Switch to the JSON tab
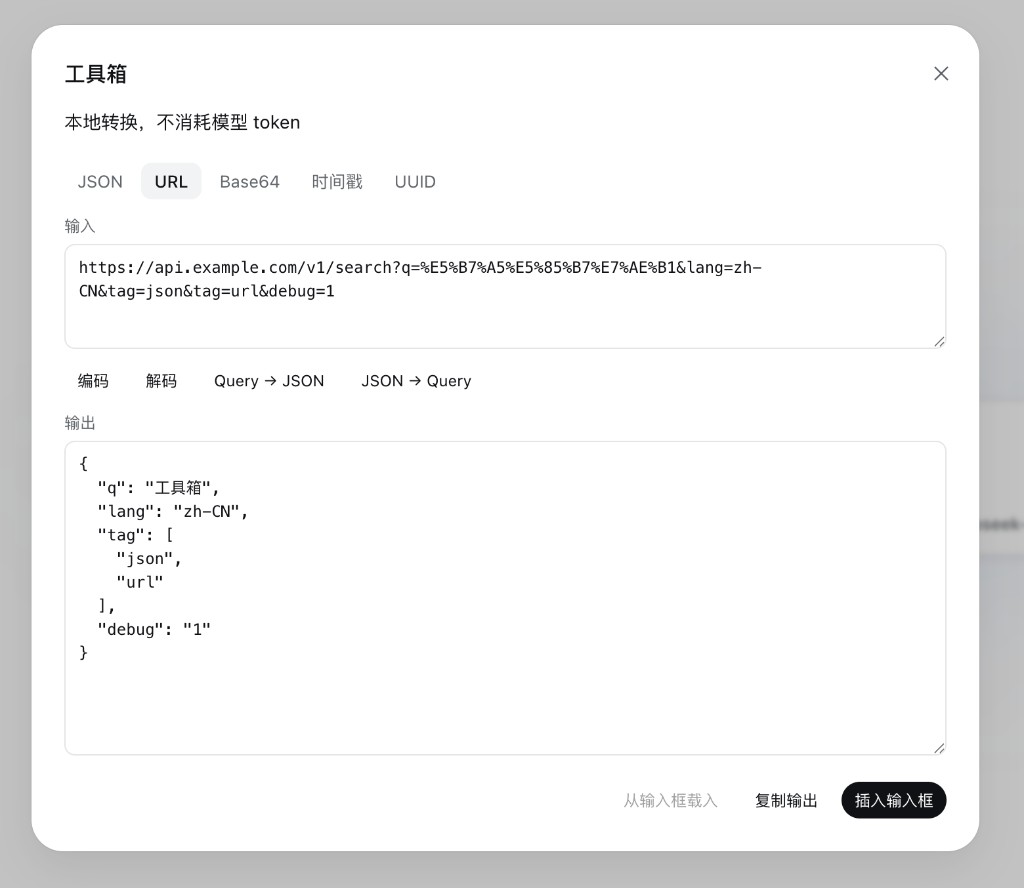 100,182
